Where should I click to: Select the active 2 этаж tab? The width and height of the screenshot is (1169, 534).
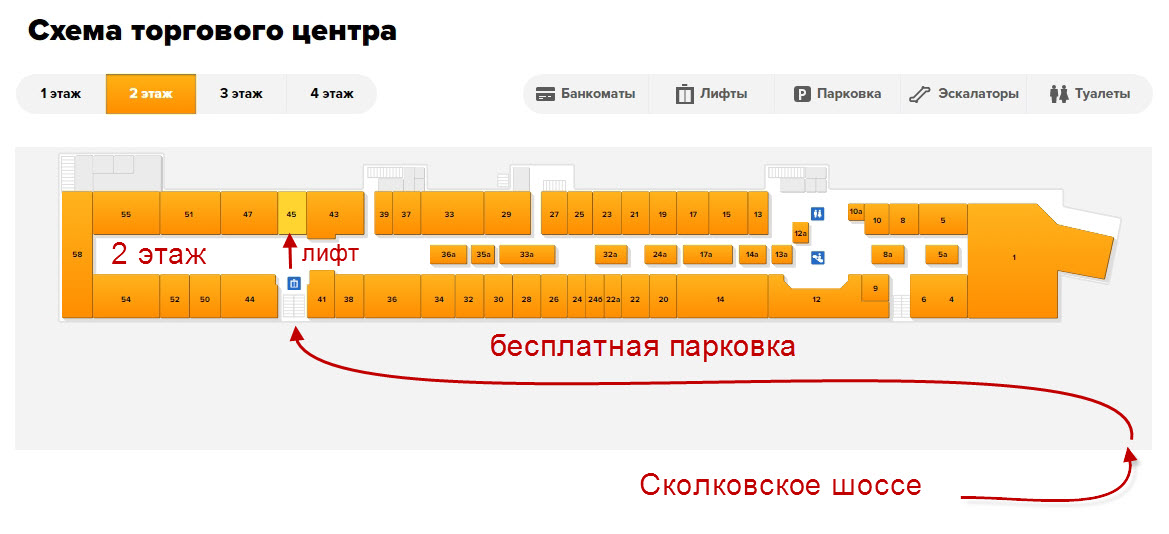pyautogui.click(x=151, y=94)
